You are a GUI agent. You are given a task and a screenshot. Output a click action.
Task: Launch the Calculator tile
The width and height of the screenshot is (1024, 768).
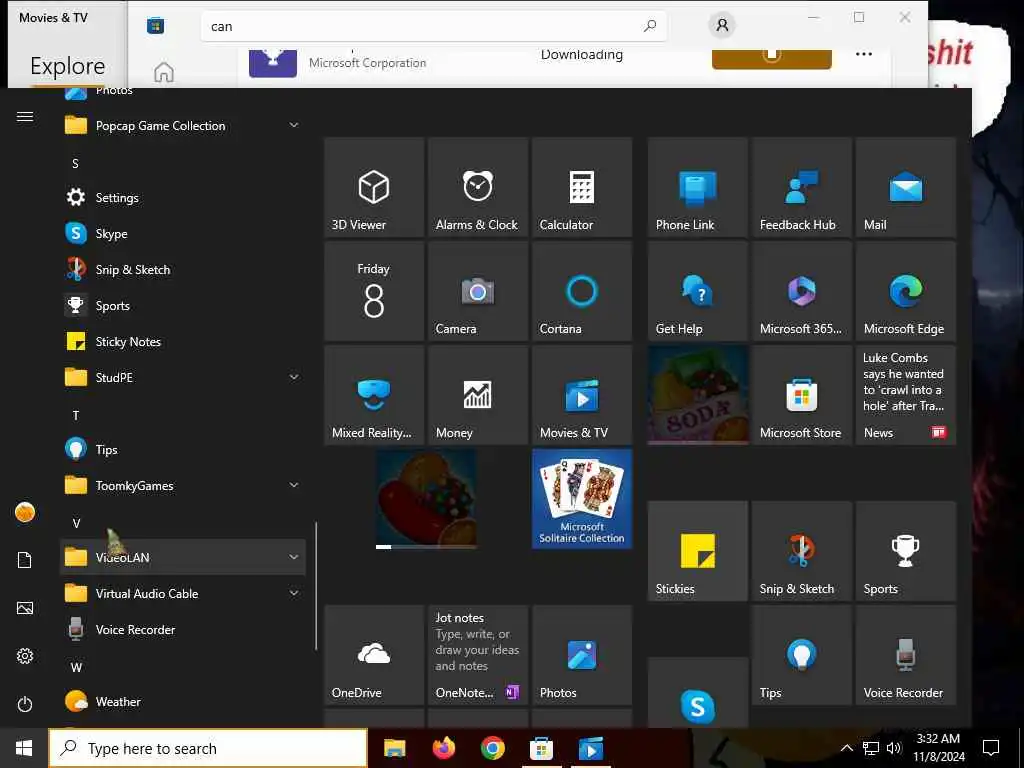click(582, 187)
